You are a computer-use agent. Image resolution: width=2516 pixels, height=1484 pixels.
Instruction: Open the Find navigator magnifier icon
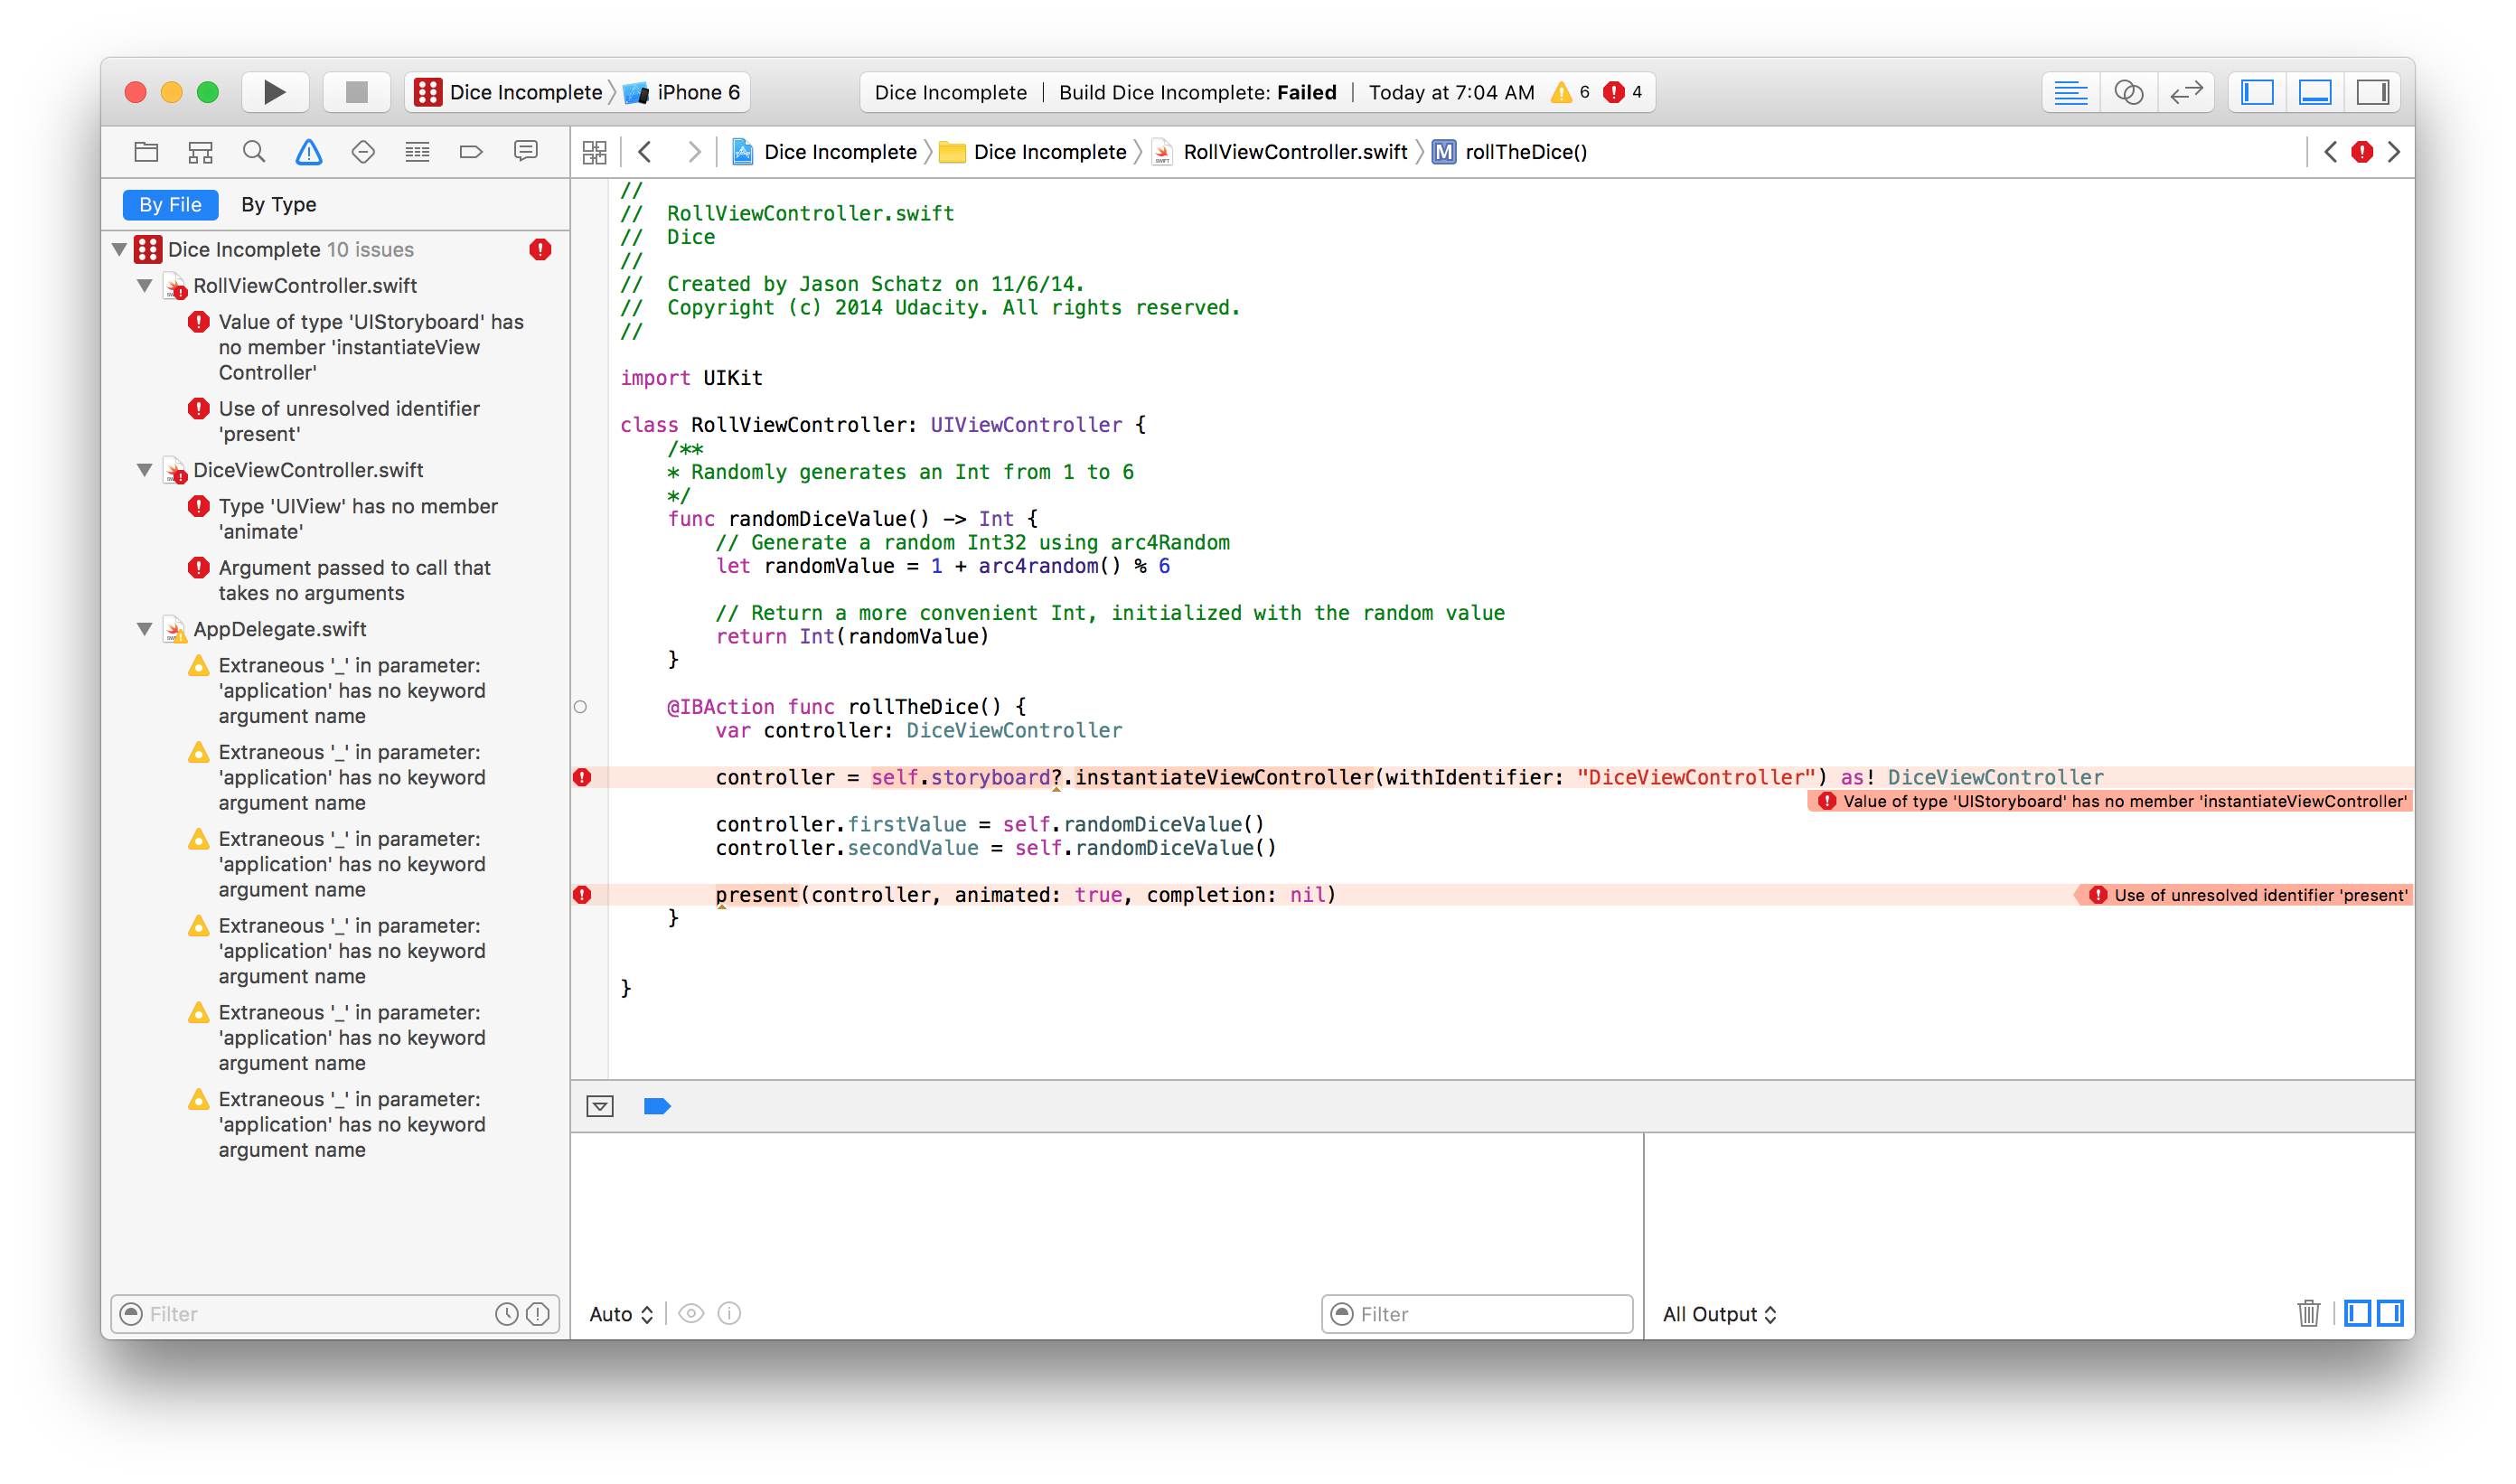tap(254, 152)
